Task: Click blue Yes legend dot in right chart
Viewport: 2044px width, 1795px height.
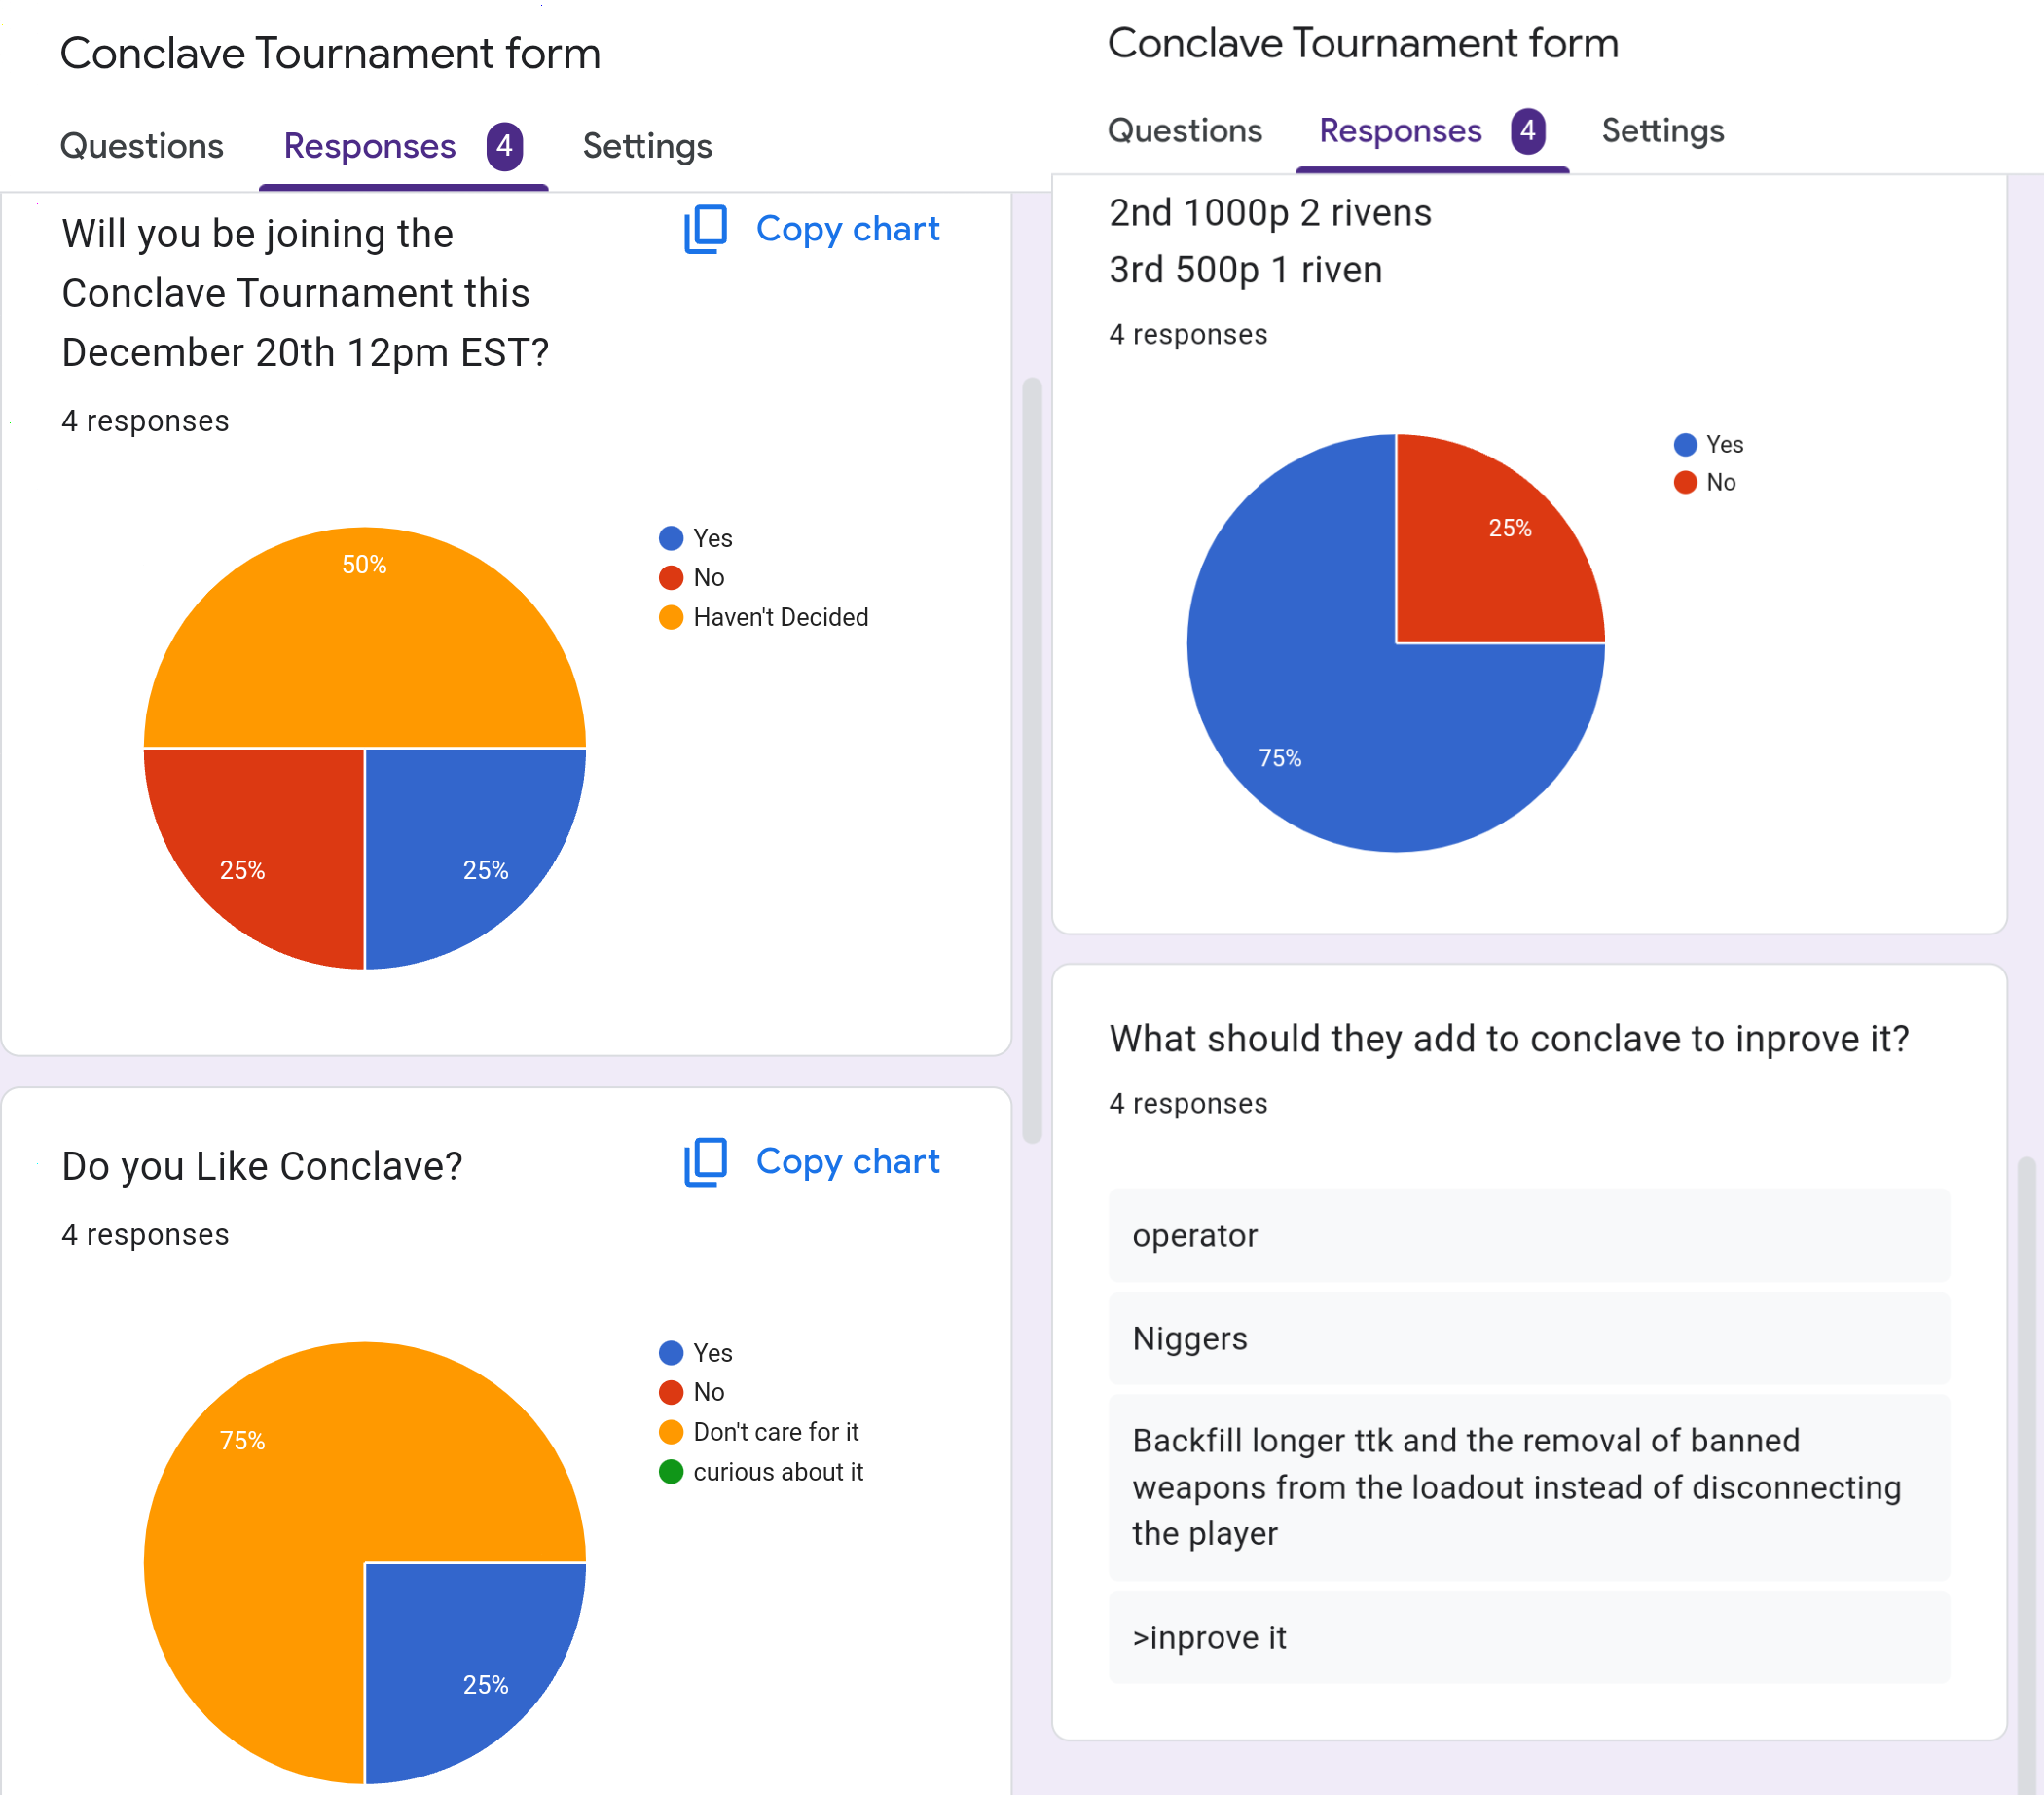Action: coord(1685,444)
